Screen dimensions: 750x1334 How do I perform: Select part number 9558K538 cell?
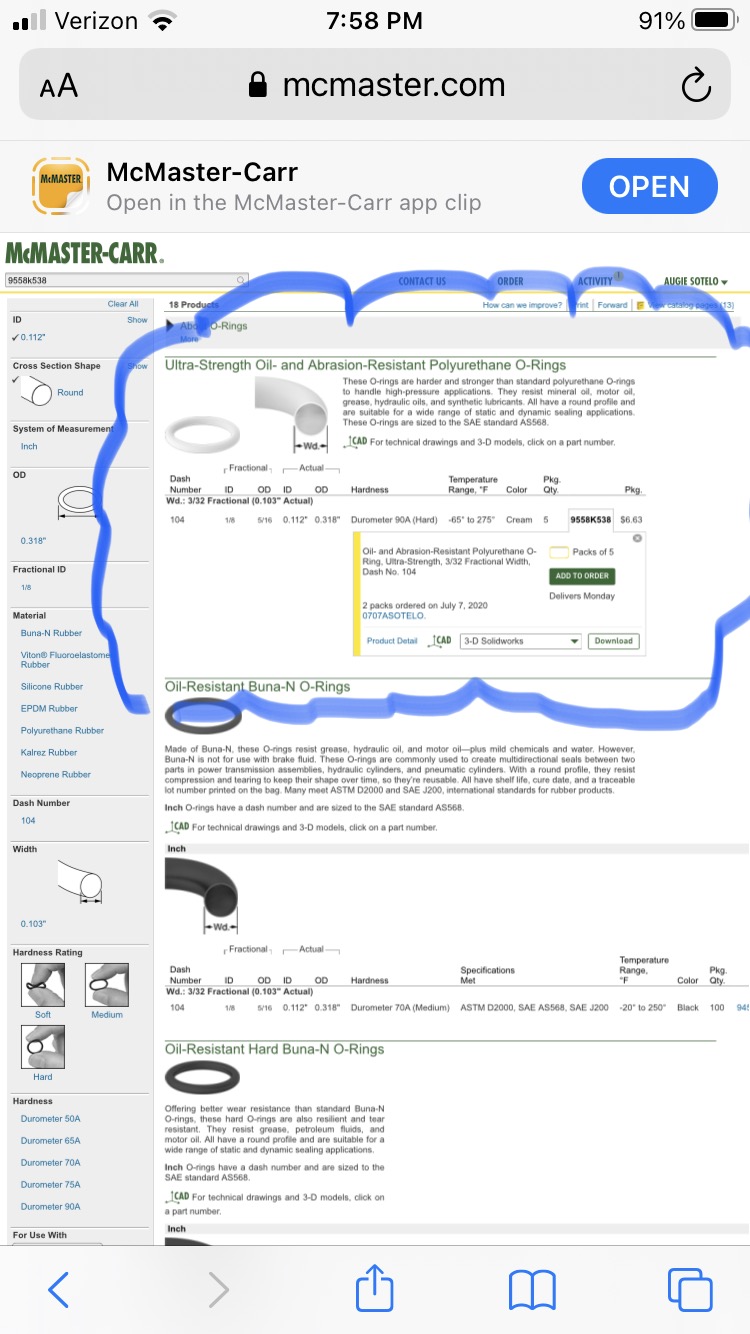pos(590,520)
